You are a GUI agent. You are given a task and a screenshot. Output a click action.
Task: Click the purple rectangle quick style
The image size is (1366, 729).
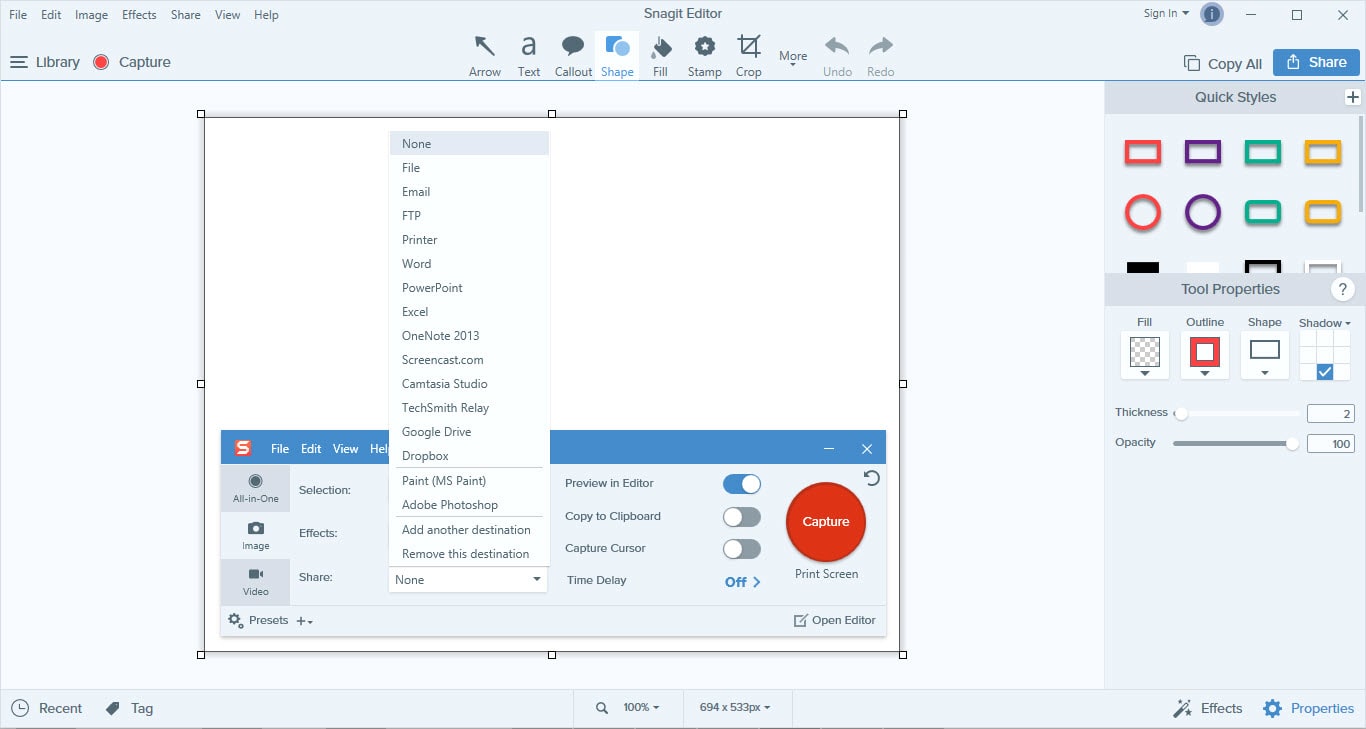(1203, 153)
